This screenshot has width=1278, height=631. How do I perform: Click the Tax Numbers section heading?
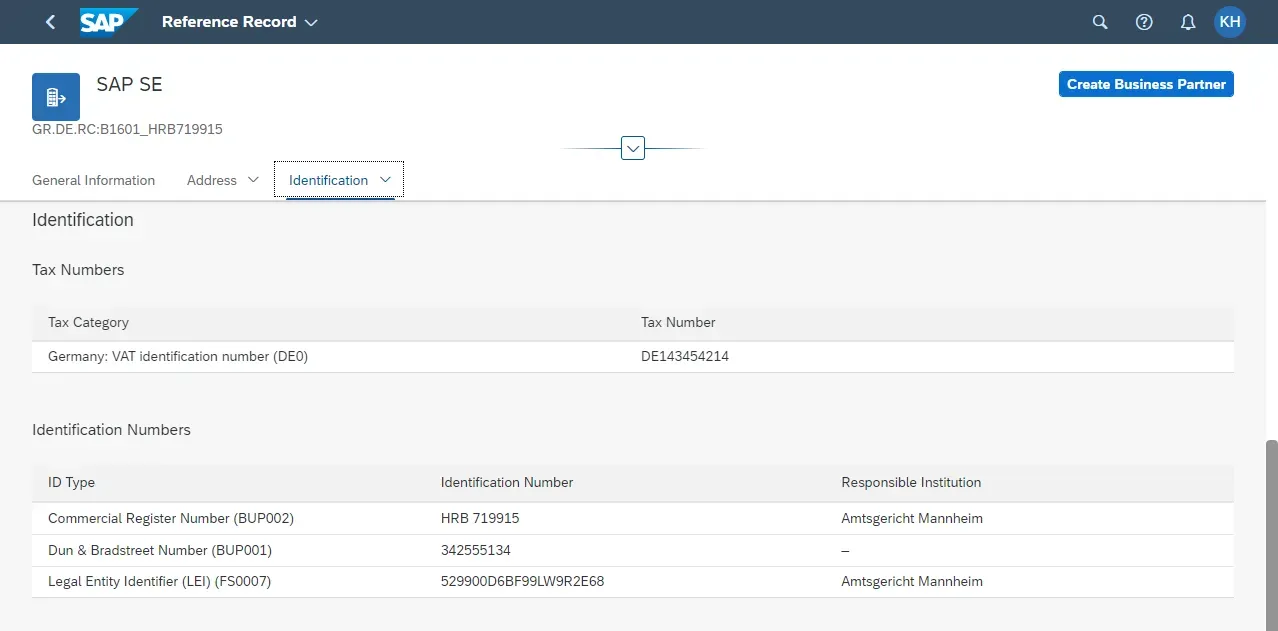pos(78,269)
